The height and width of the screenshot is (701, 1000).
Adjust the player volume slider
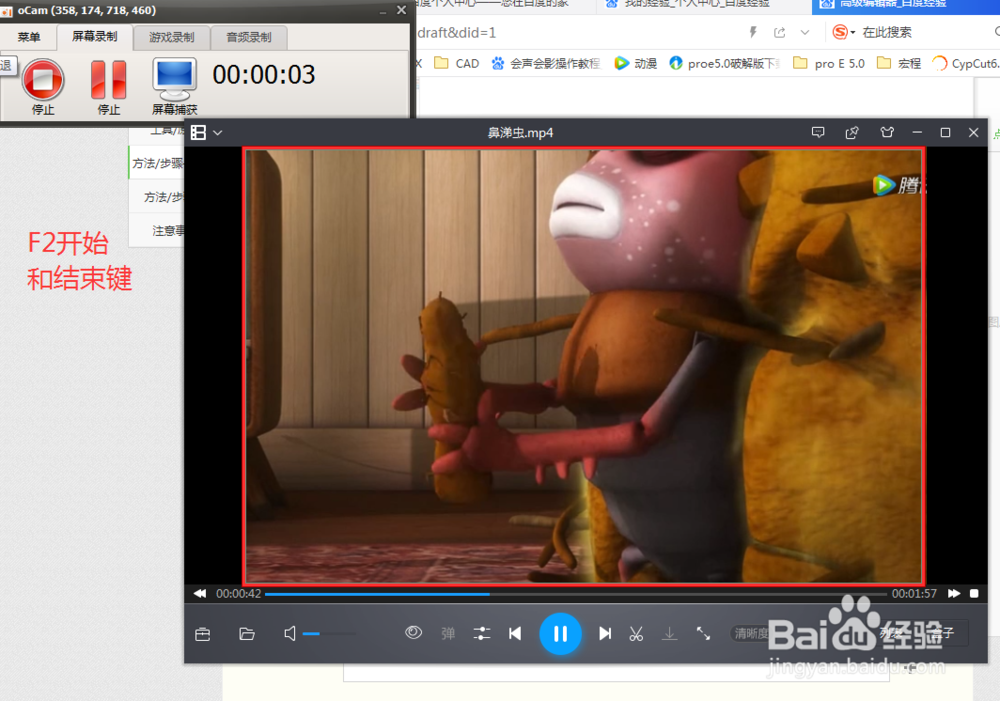tap(329, 634)
